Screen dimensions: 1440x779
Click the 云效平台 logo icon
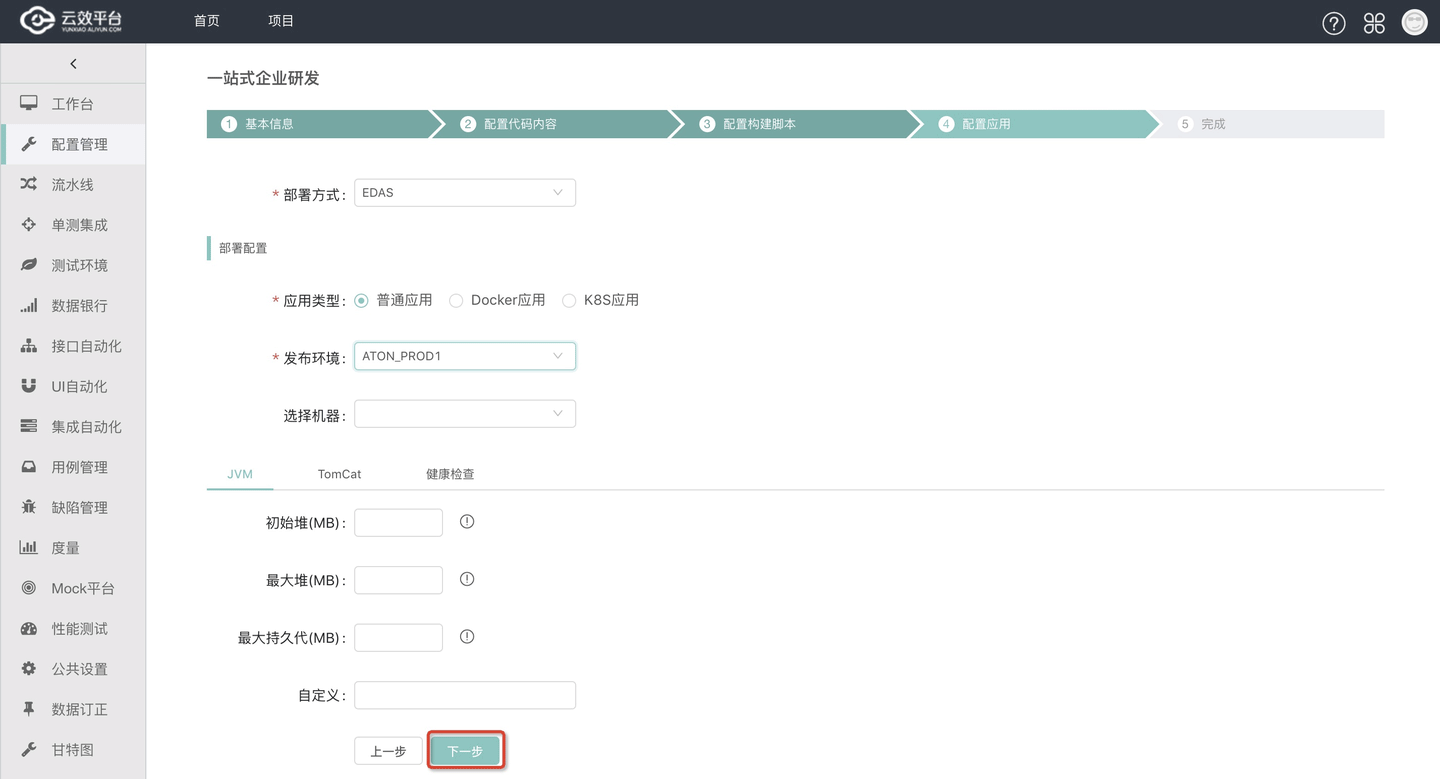(x=38, y=21)
